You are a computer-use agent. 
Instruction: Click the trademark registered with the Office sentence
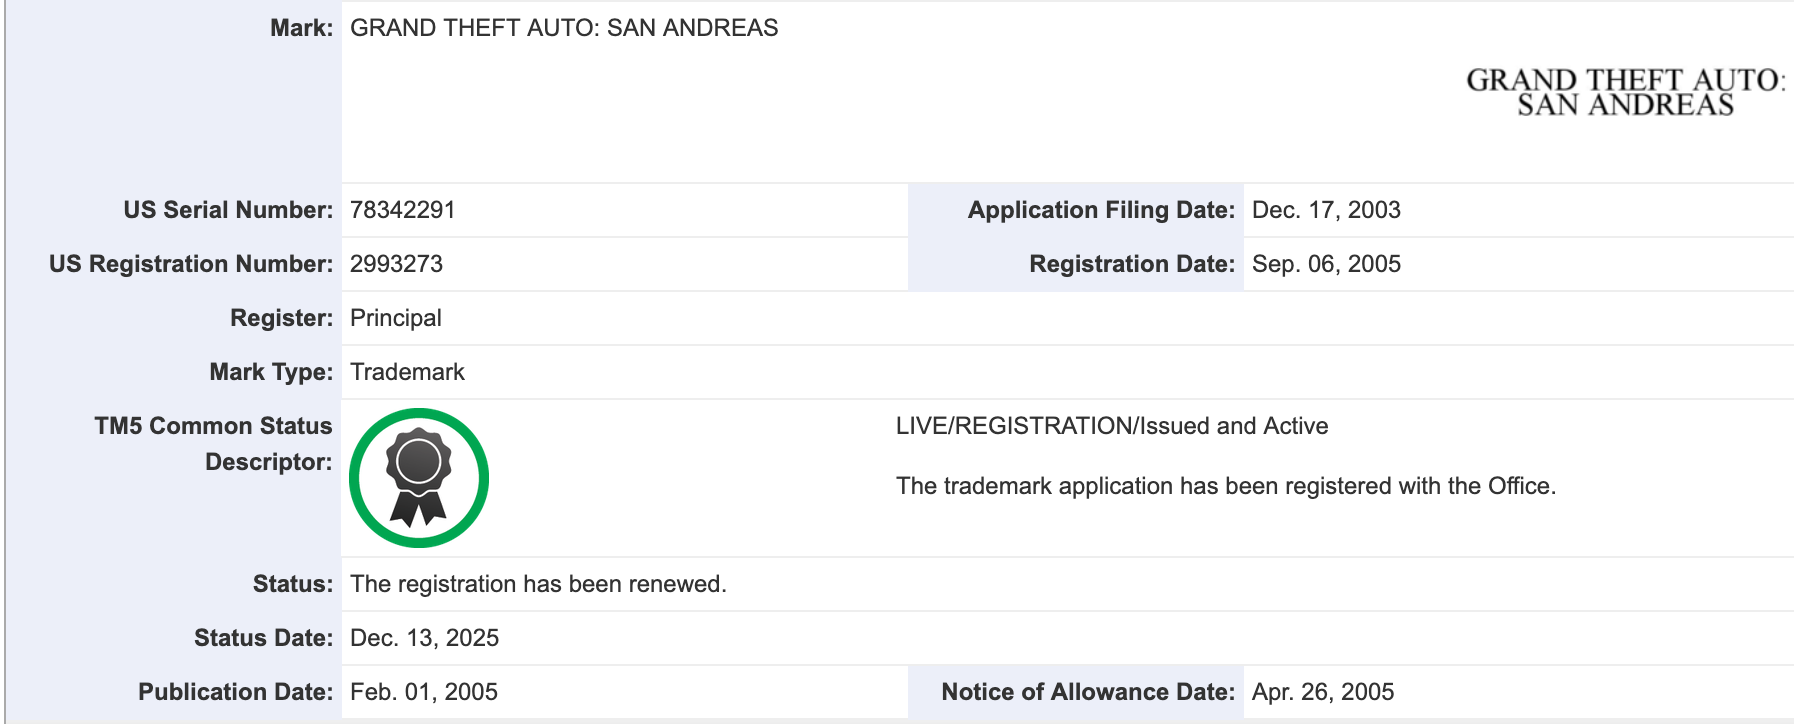point(1226,486)
